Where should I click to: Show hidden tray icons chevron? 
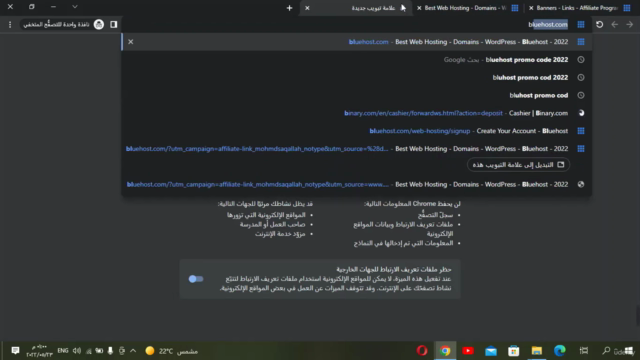click(x=133, y=351)
